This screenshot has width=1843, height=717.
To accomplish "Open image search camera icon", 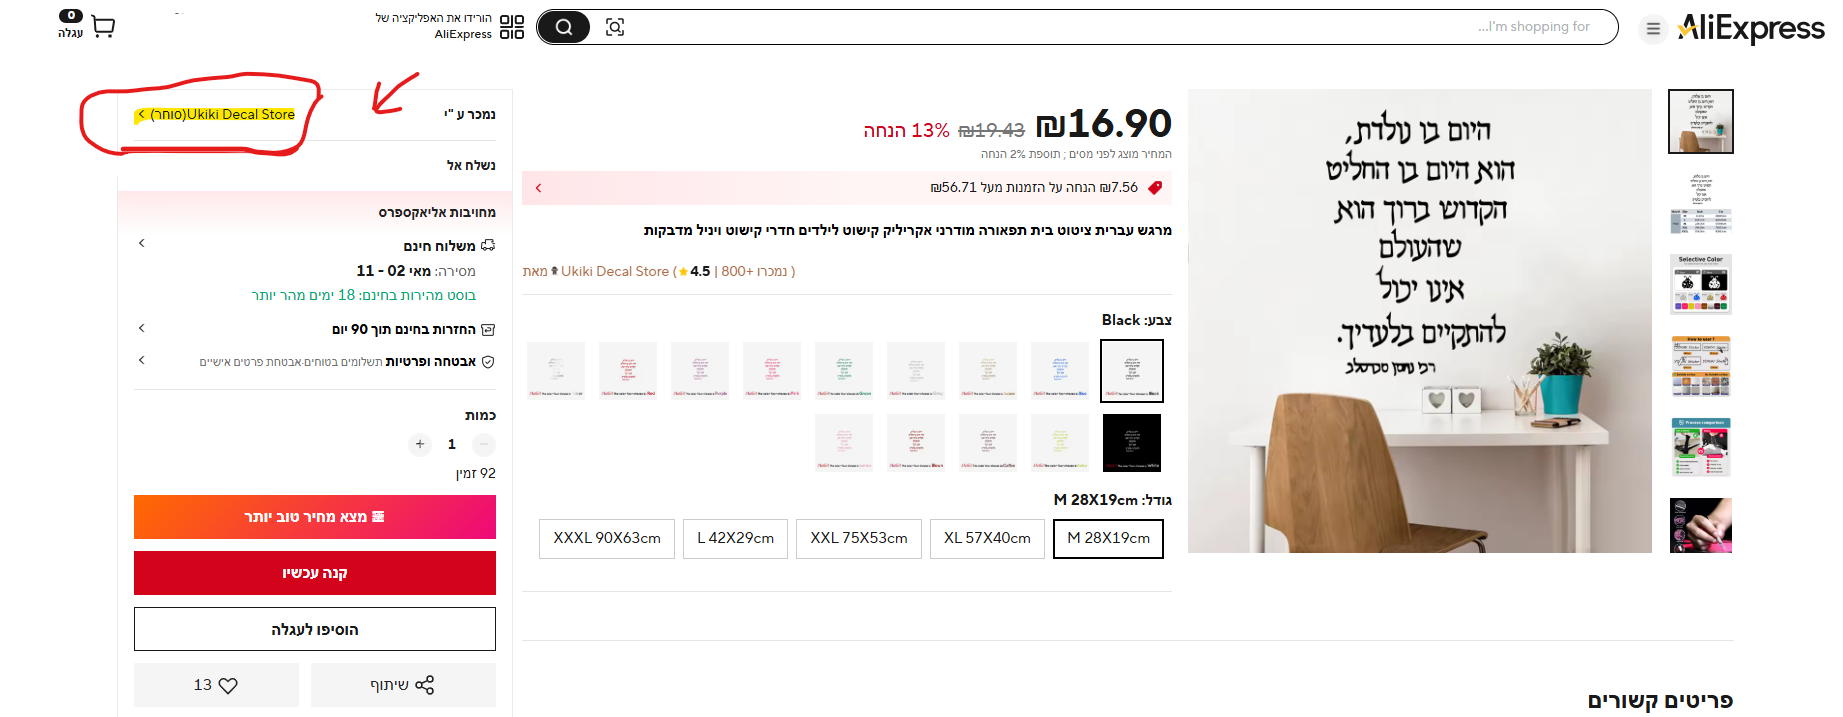I will click(x=615, y=27).
